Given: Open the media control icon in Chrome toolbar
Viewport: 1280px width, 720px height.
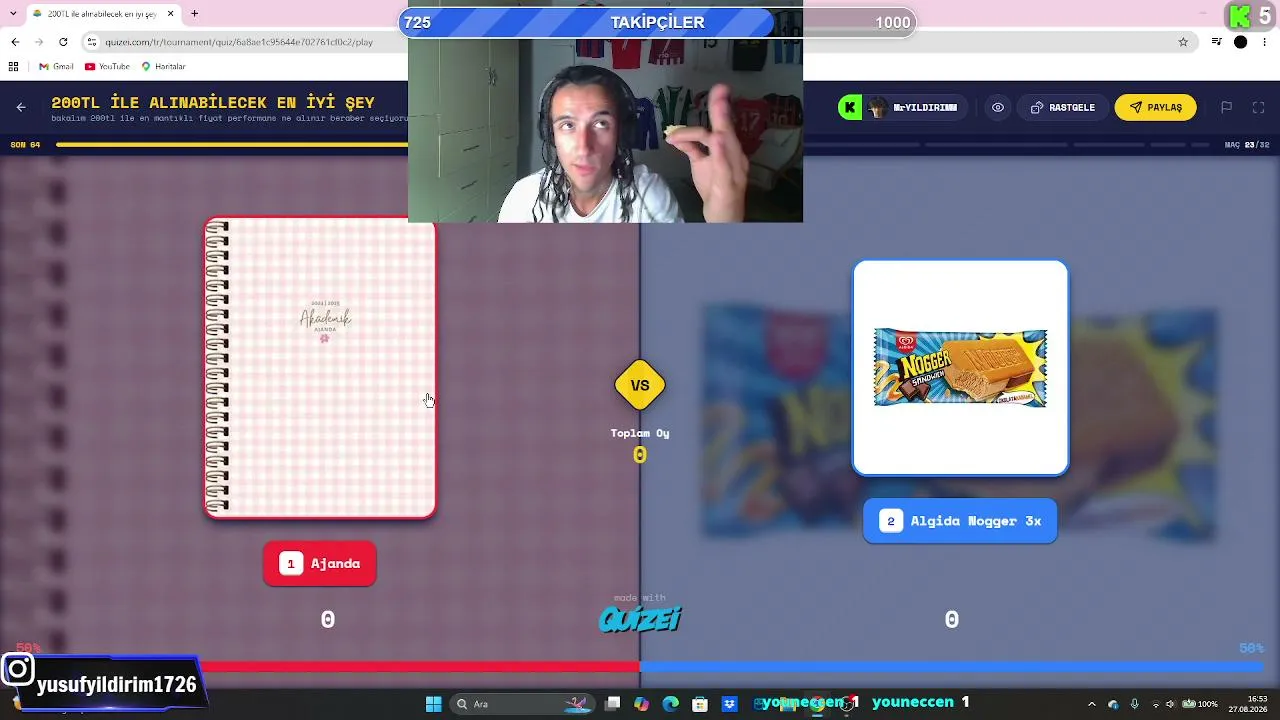Looking at the screenshot, I should [1216, 42].
